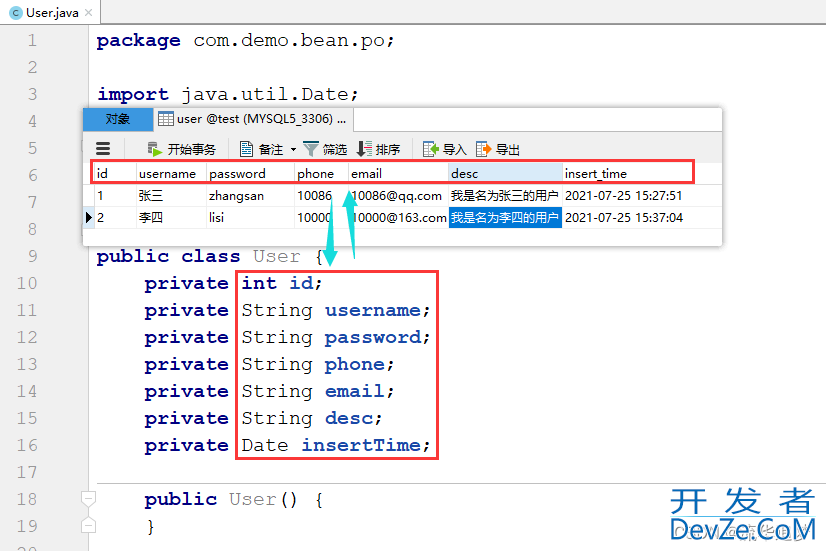Screen dimensions: 826x551
Task: Click the cell containing 0000@163.com
Action: pos(400,218)
